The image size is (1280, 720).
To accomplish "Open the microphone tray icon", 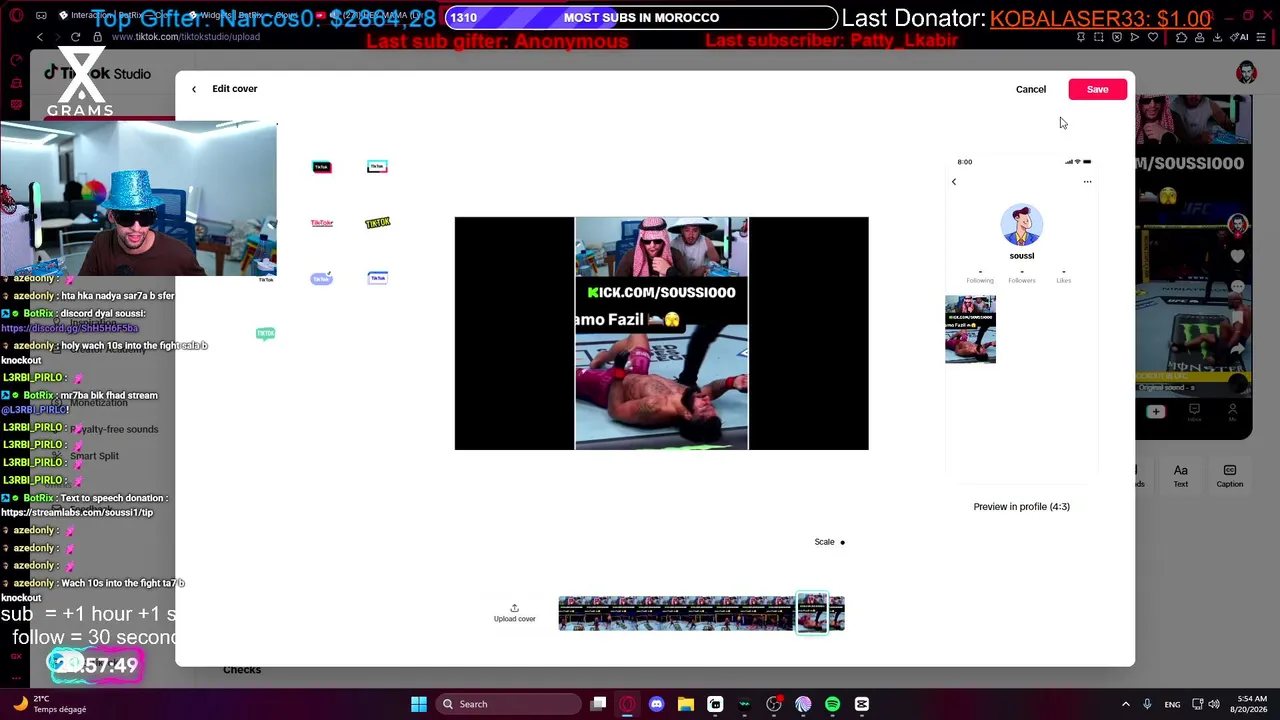I will coord(1147,704).
